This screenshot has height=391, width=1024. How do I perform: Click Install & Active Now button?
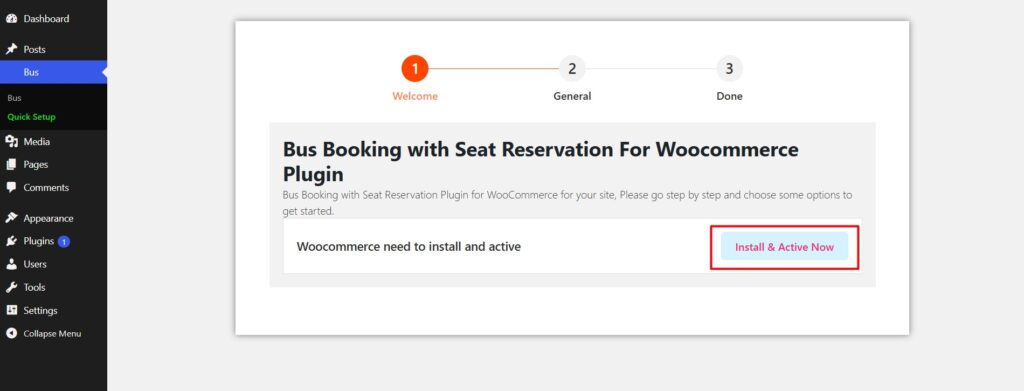(x=784, y=247)
